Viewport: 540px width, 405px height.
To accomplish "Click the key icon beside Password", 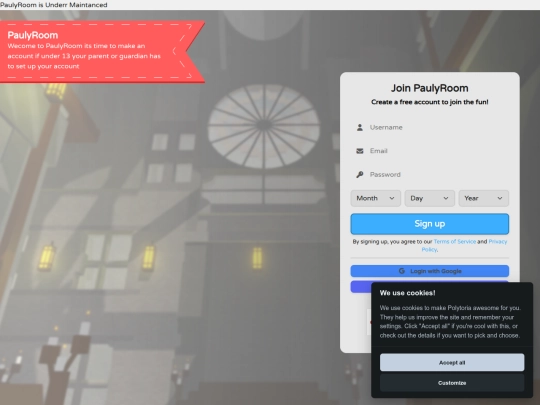I will [x=360, y=175].
